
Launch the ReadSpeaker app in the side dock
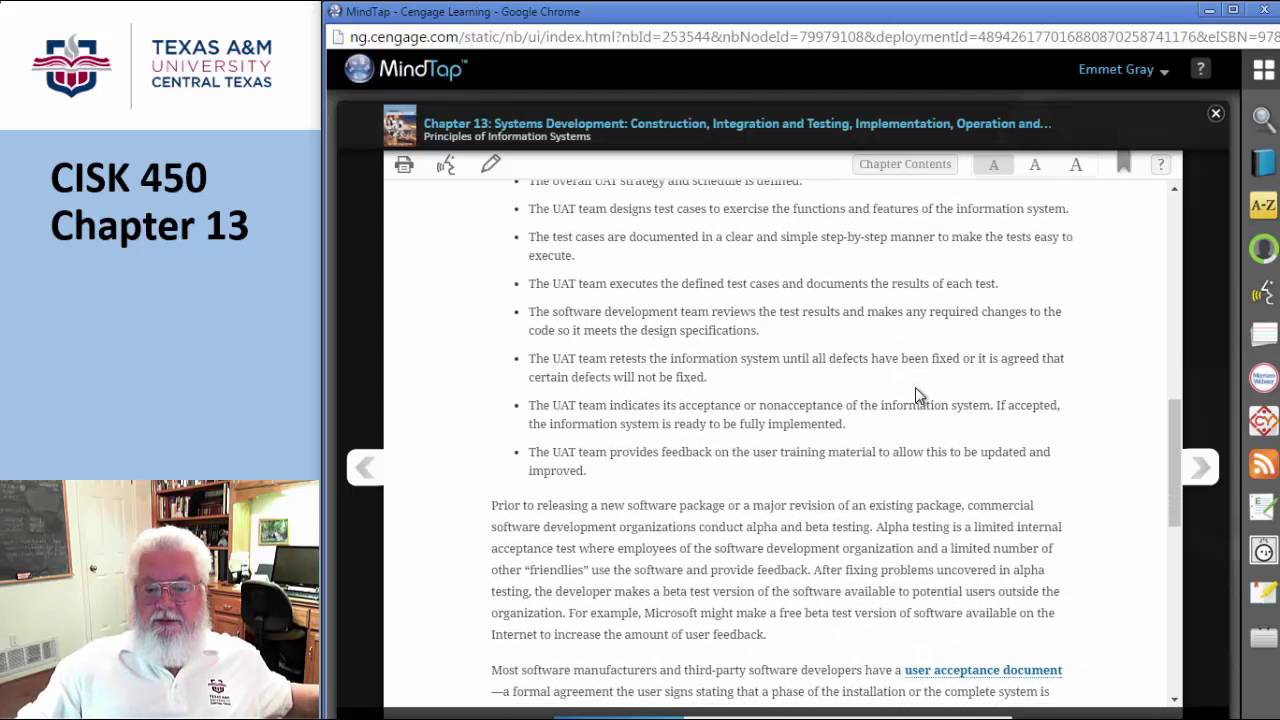click(x=1264, y=292)
